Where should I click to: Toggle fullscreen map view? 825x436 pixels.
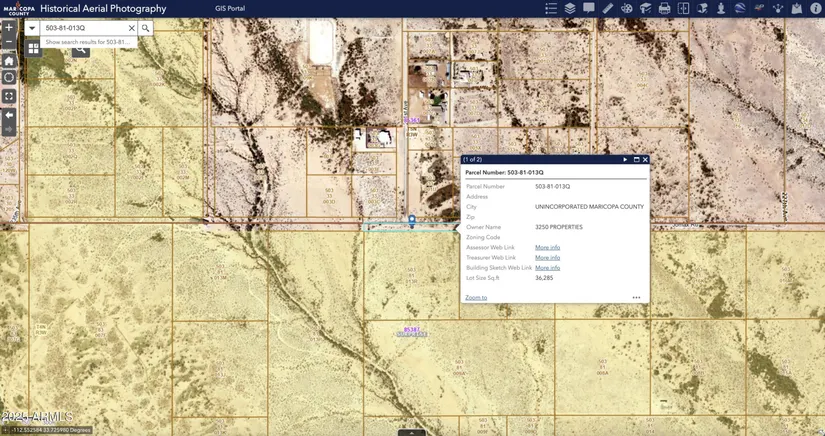[9, 96]
